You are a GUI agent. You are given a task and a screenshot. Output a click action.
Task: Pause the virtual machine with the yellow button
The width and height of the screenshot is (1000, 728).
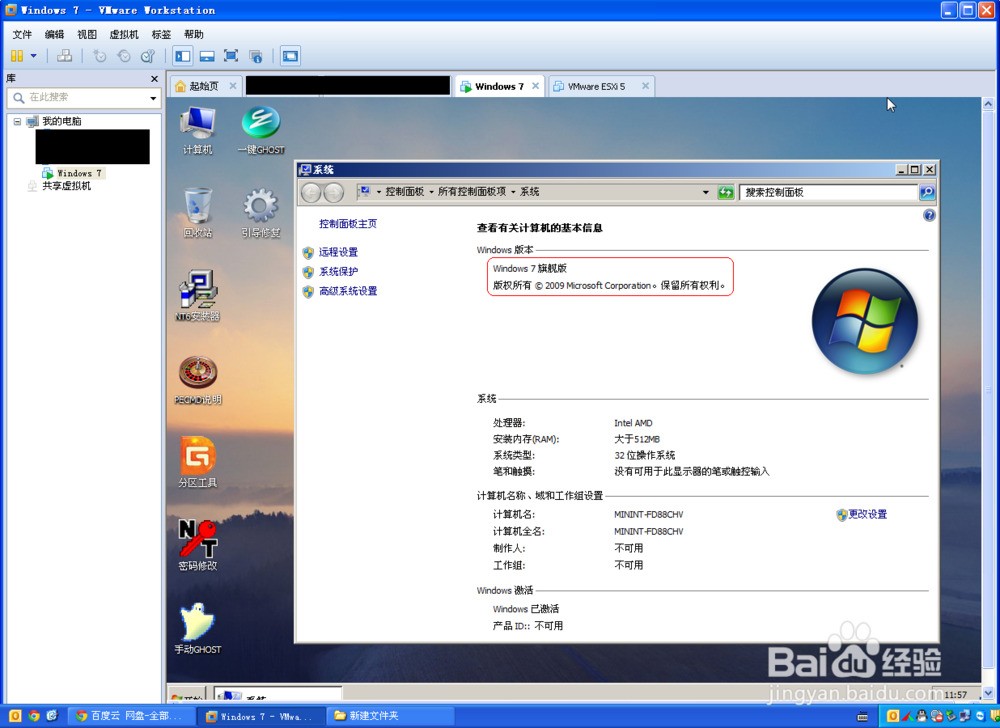(x=17, y=56)
